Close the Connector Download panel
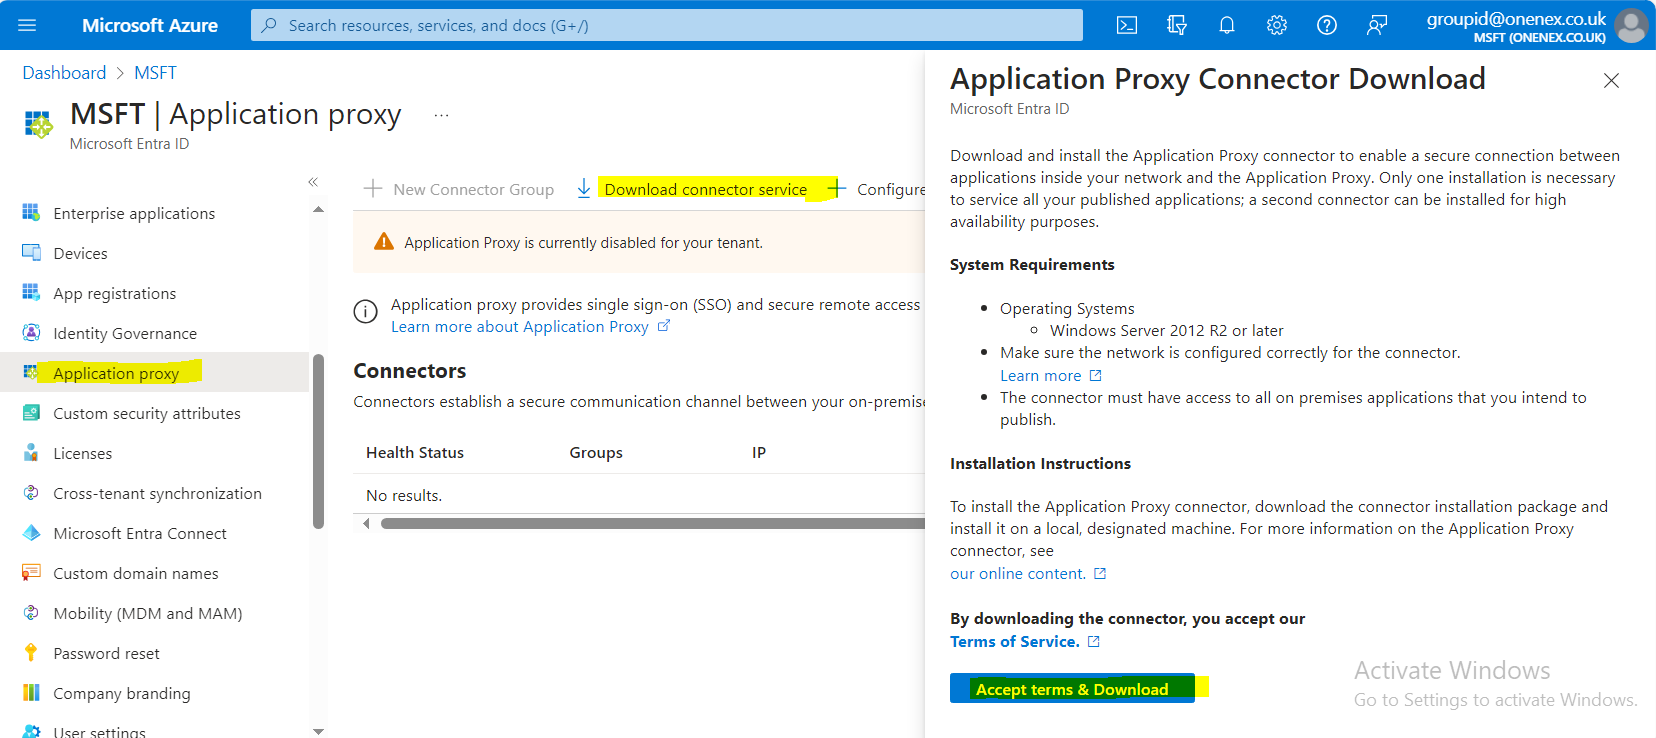 (1611, 80)
